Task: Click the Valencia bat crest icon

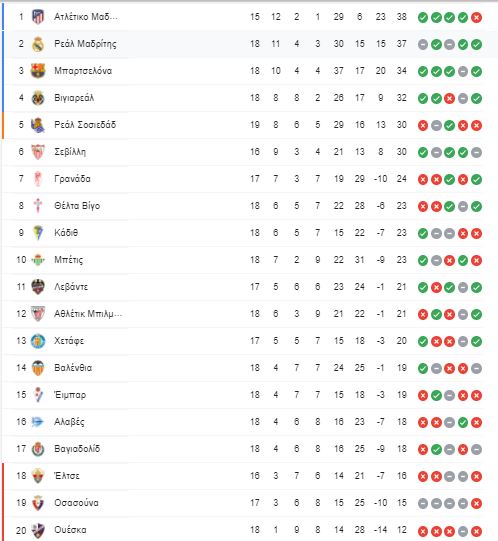Action: pos(38,368)
